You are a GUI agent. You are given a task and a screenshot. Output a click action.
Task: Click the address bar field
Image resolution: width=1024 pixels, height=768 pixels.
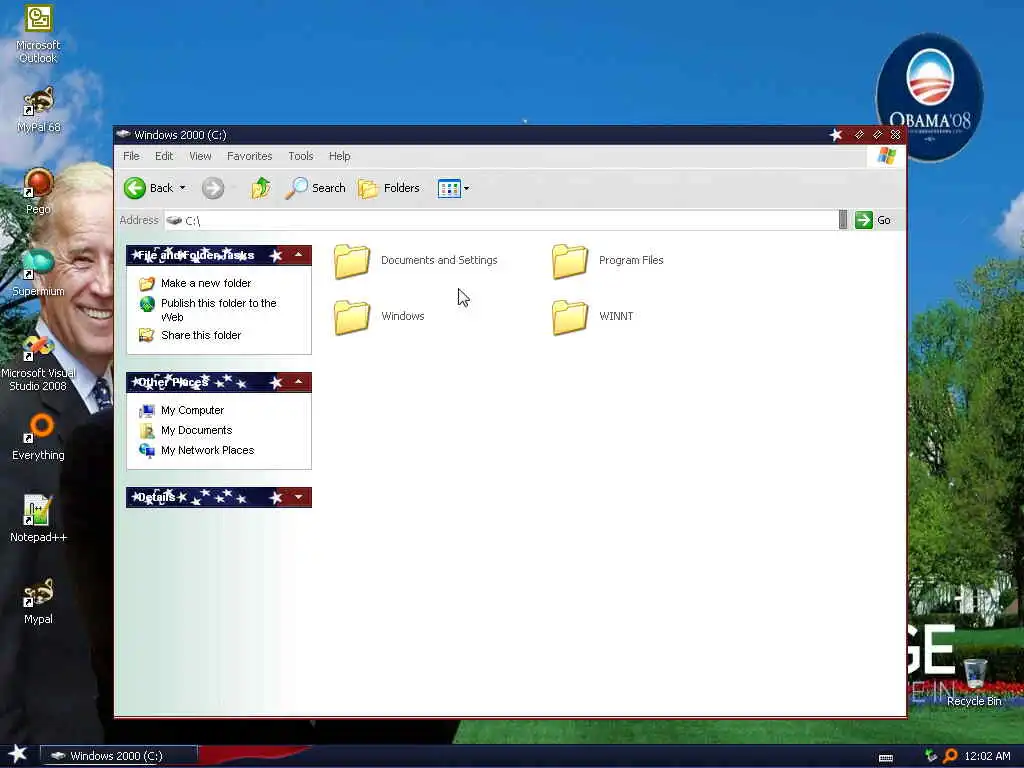click(500, 220)
